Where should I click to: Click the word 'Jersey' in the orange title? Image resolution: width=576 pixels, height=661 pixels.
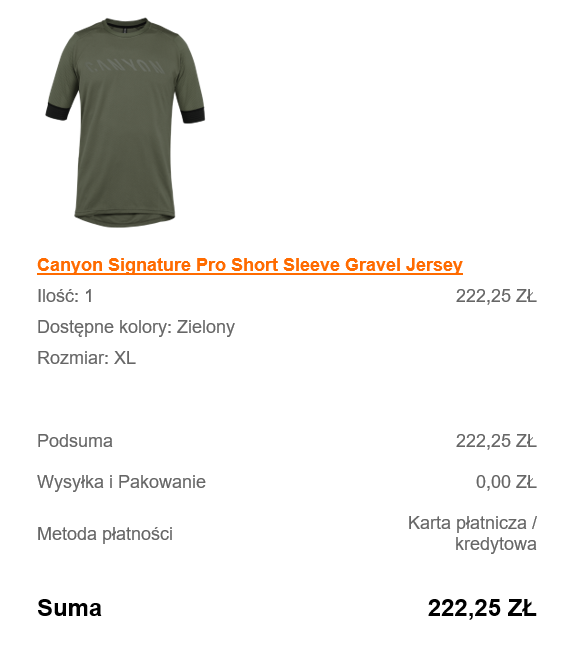[x=434, y=265]
